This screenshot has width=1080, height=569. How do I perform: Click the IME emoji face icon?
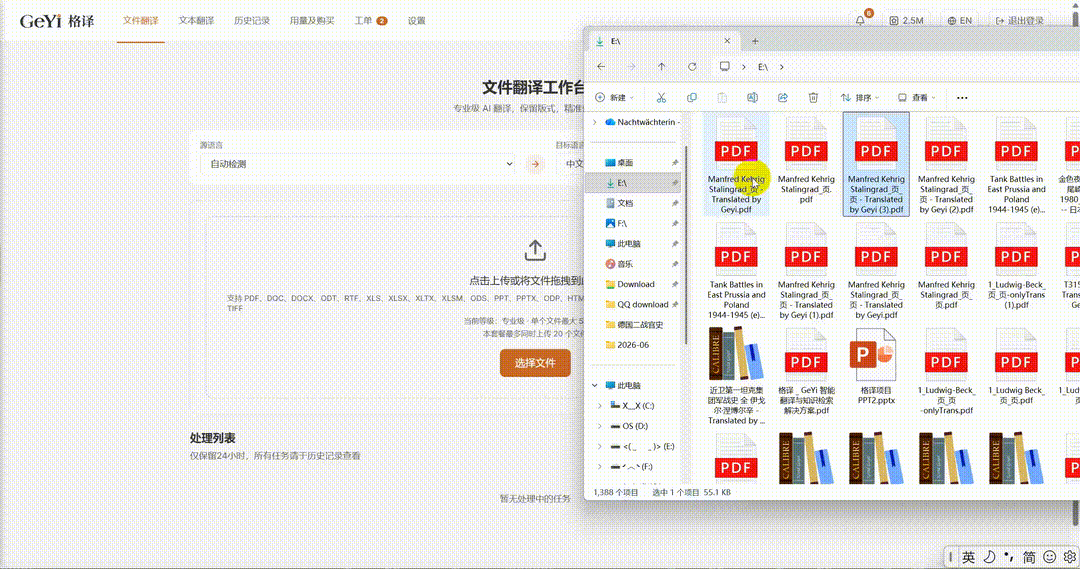click(1050, 557)
